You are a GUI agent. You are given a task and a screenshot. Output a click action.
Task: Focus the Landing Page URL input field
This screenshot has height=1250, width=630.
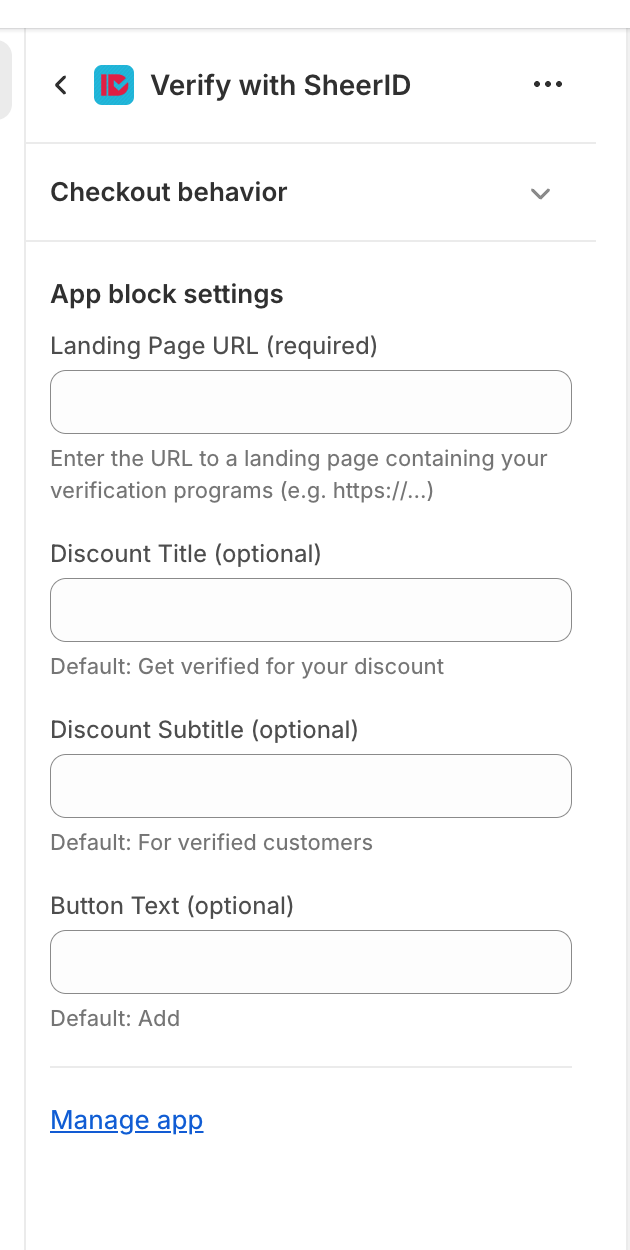311,402
